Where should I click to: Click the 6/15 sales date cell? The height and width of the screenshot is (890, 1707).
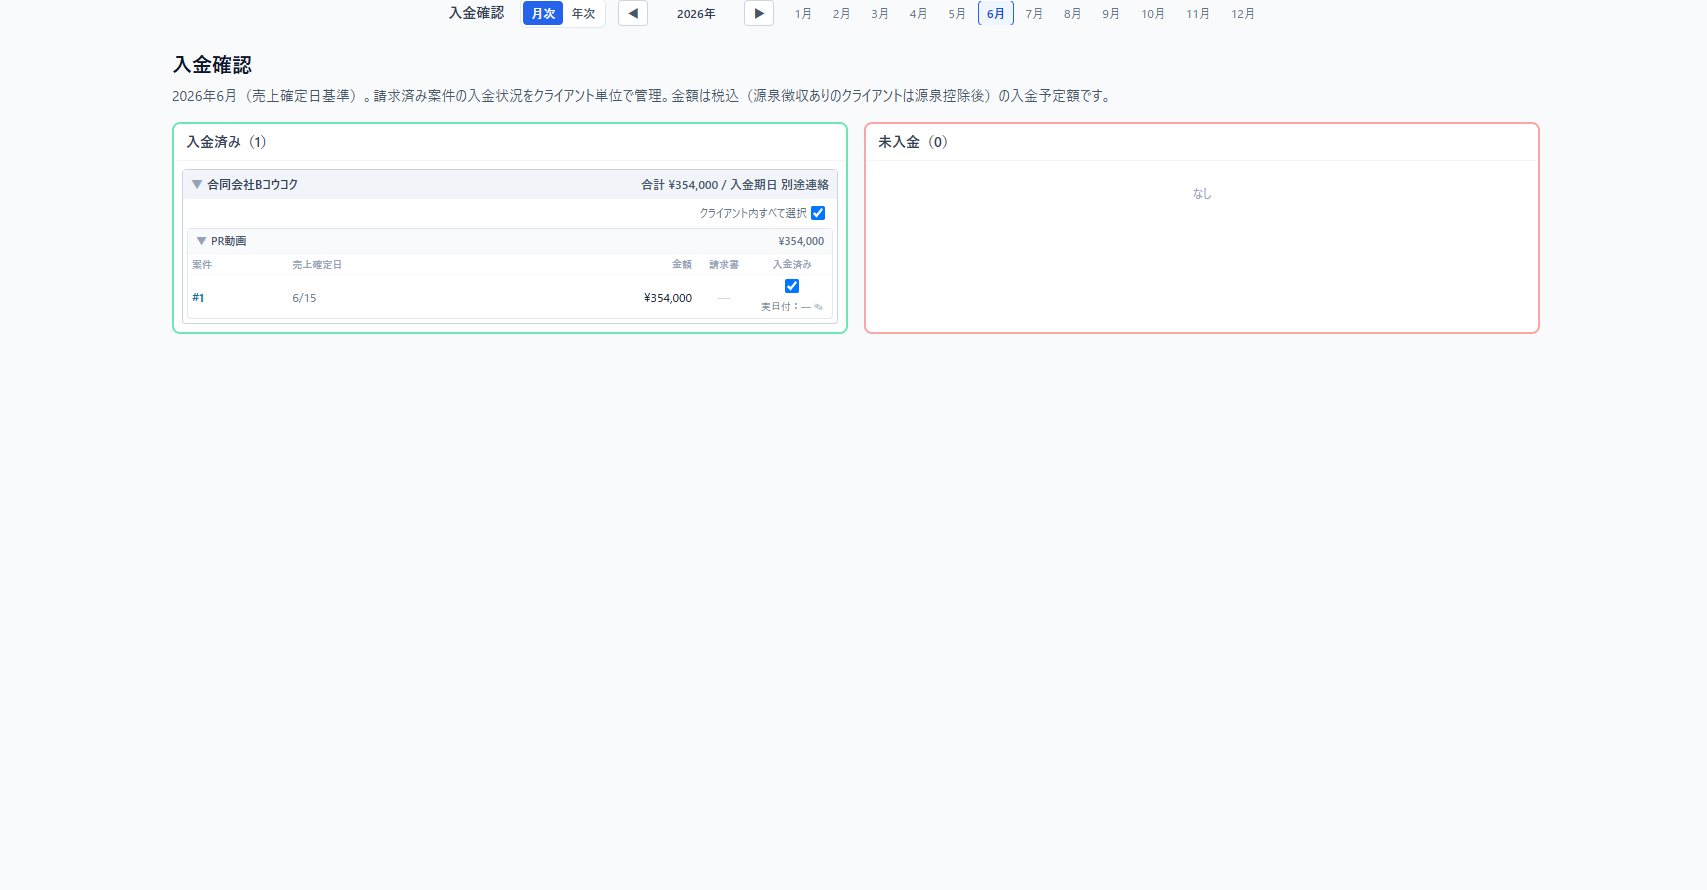coord(304,298)
